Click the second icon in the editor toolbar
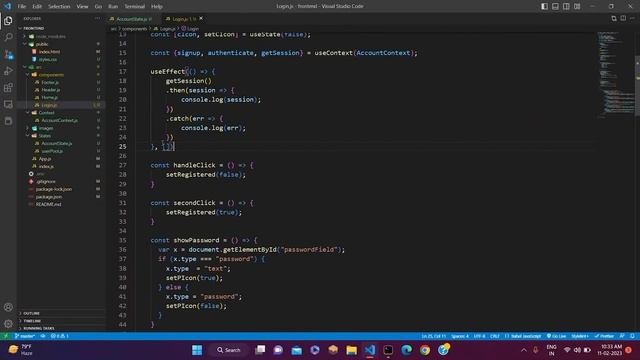640x360 pixels. tap(623, 18)
